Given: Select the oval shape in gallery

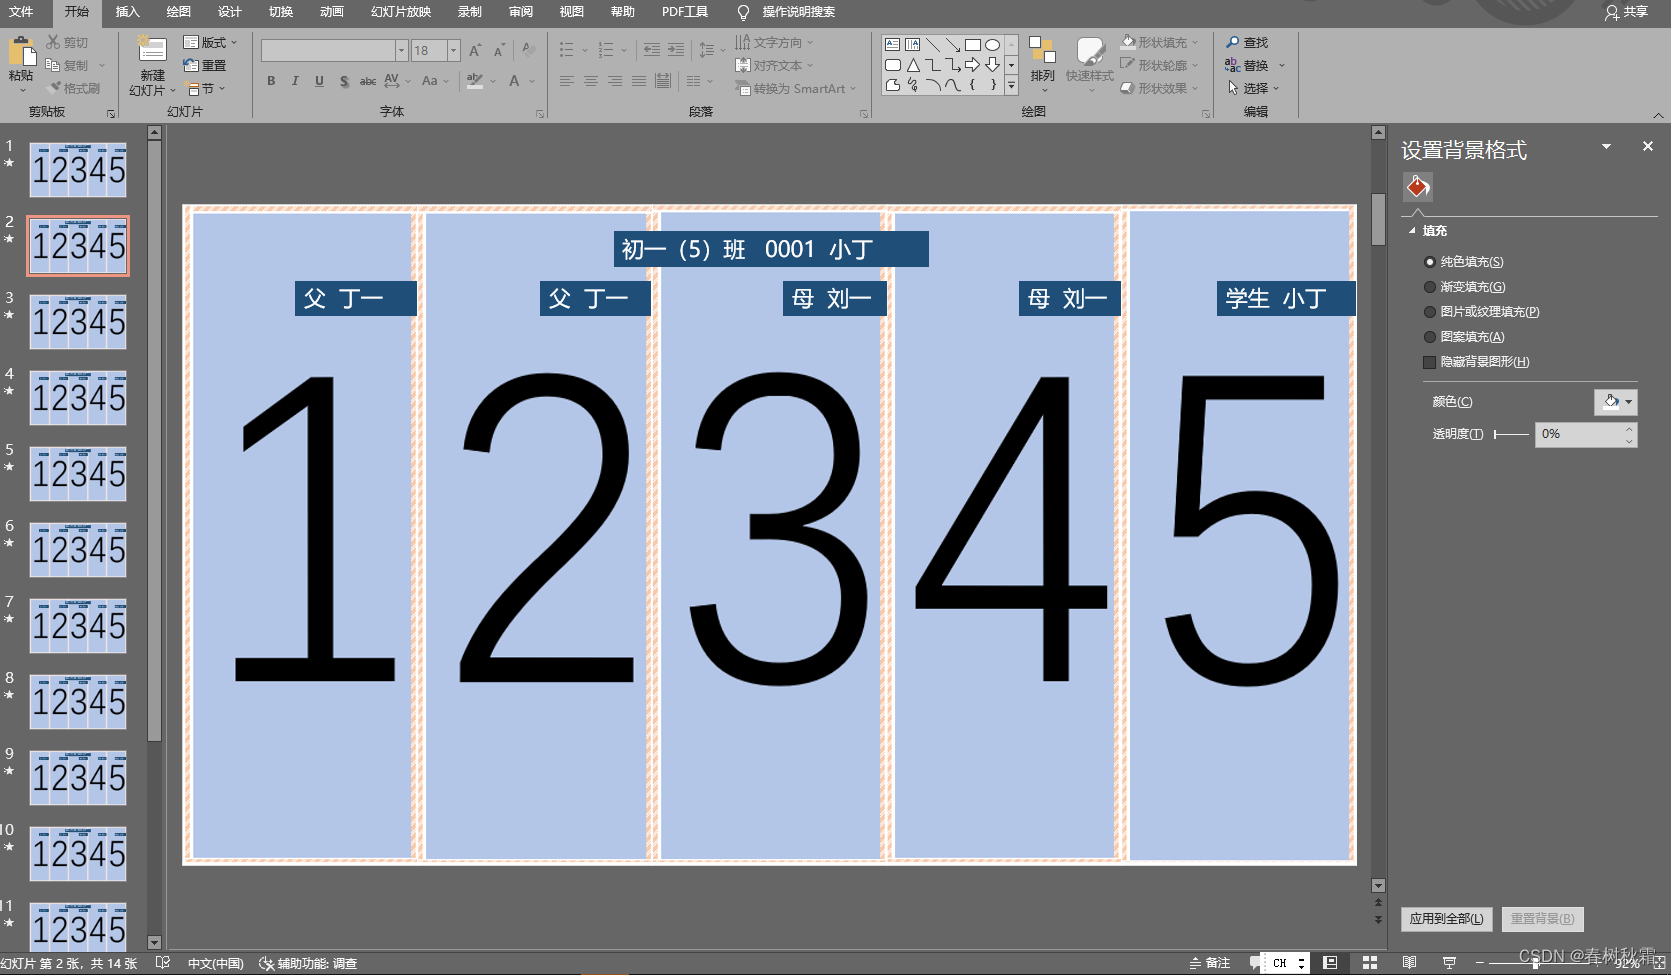Looking at the screenshot, I should (992, 45).
